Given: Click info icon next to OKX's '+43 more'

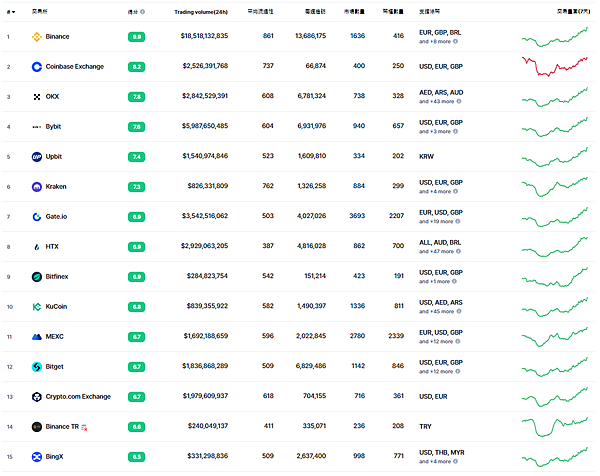Looking at the screenshot, I should [459, 101].
